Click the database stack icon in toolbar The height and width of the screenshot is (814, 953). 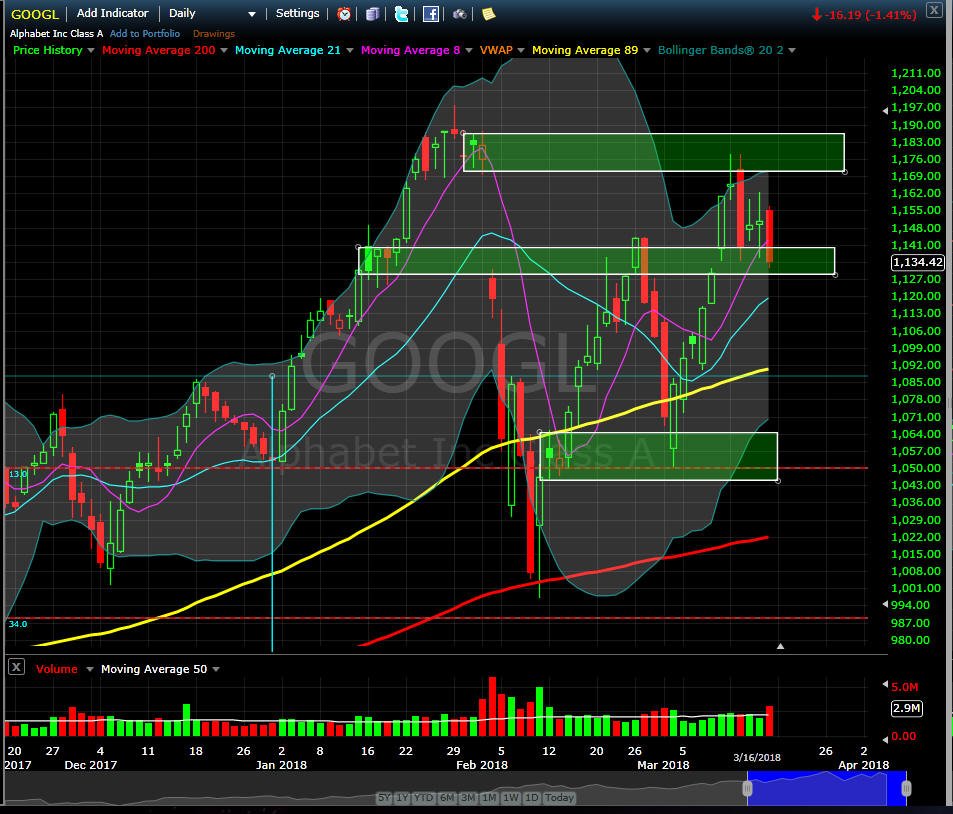tap(373, 13)
